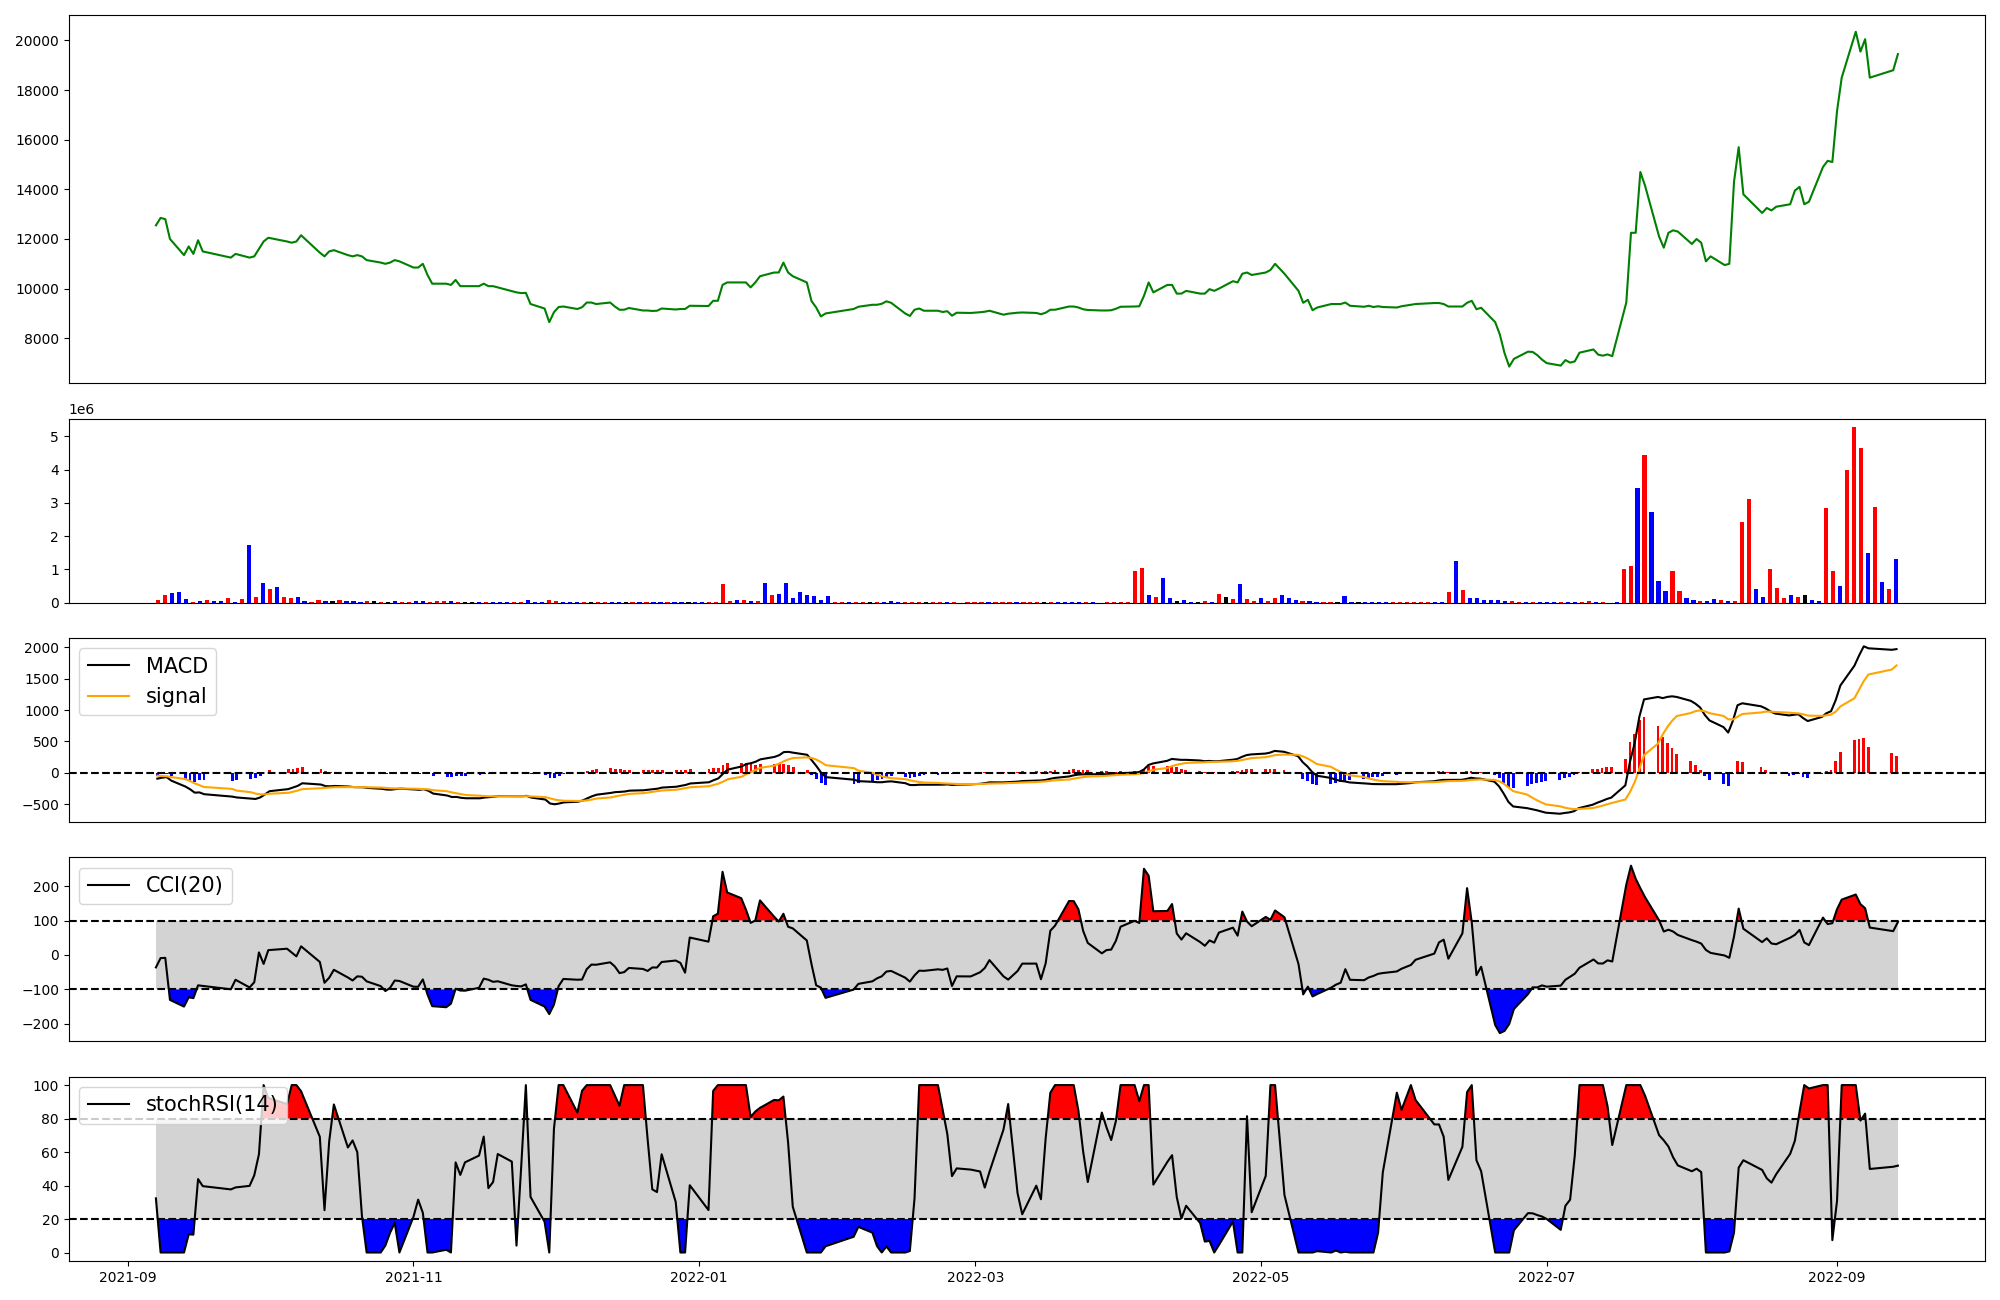Click the black MACD line legend swatch
The height and width of the screenshot is (1300, 2000).
[x=108, y=666]
